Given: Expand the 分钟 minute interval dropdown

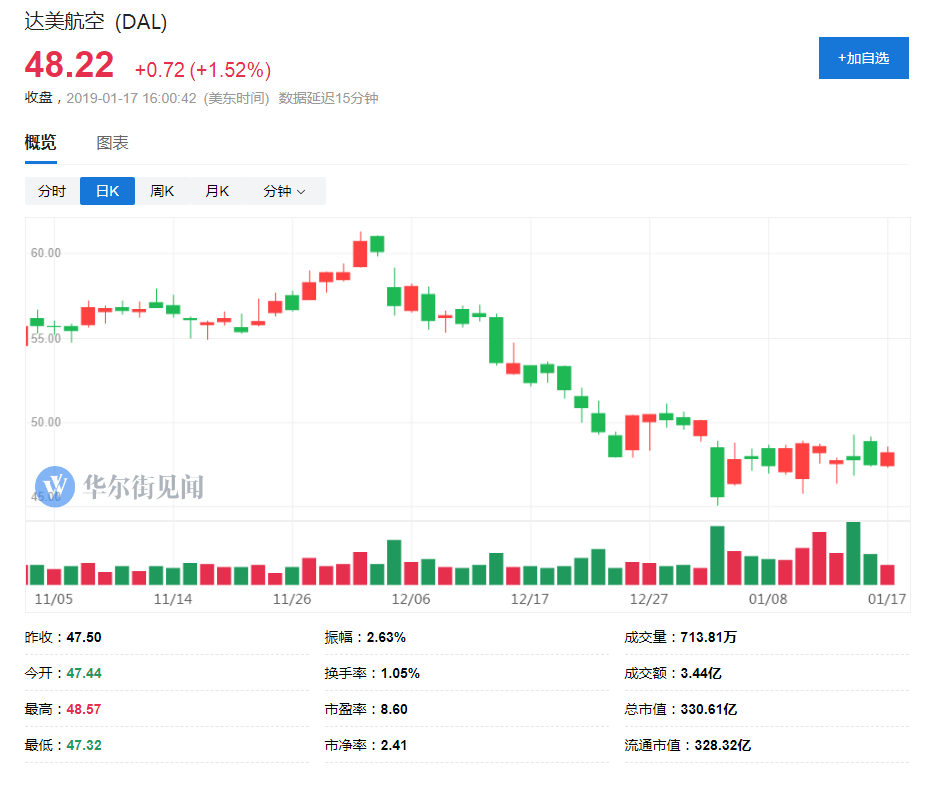Looking at the screenshot, I should [x=285, y=191].
